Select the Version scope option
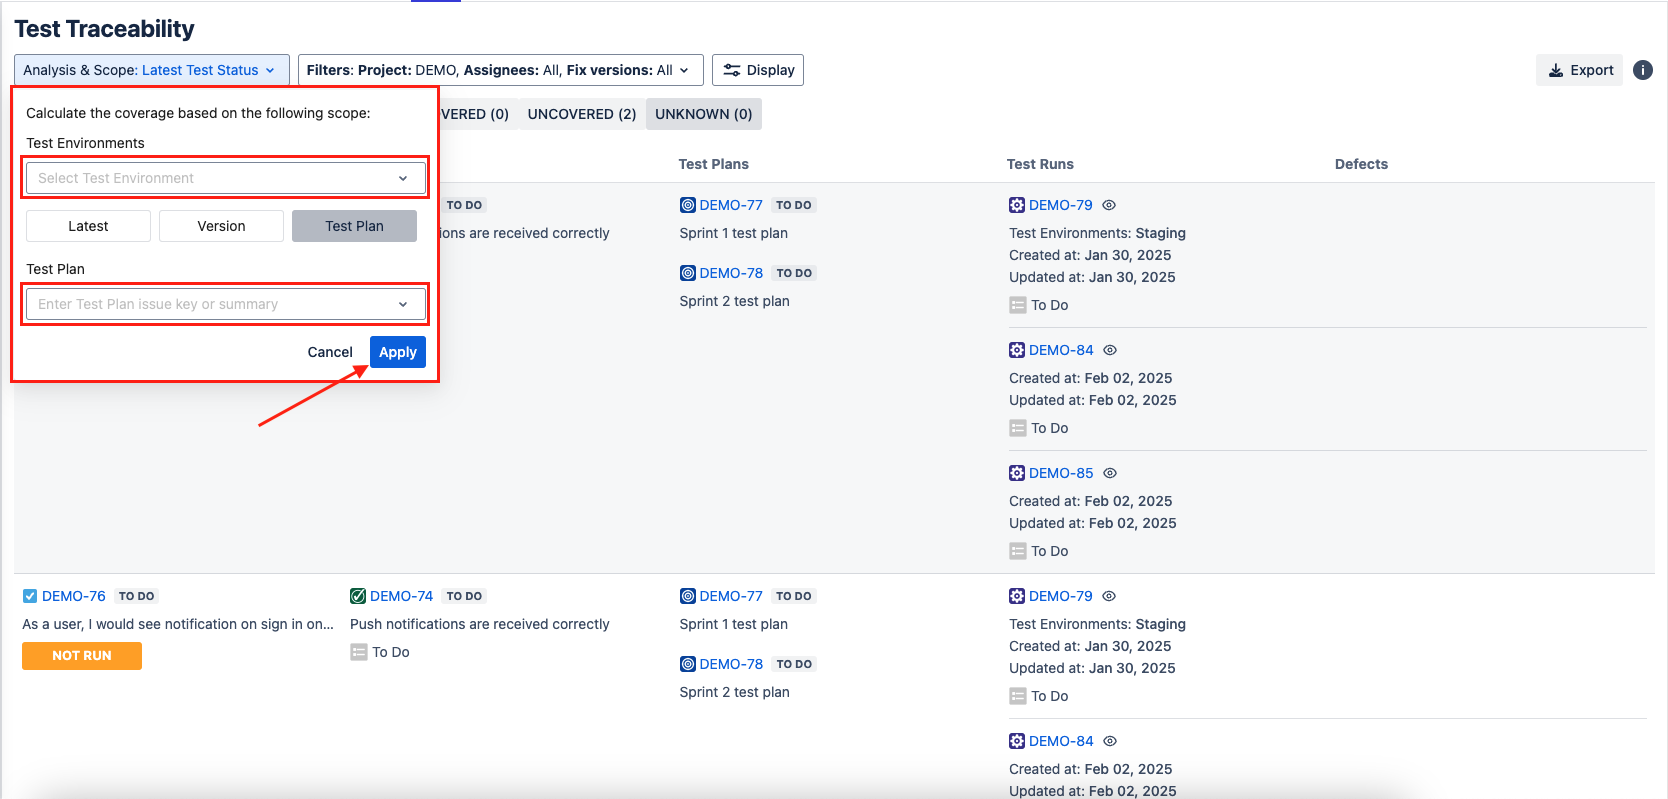 (221, 226)
